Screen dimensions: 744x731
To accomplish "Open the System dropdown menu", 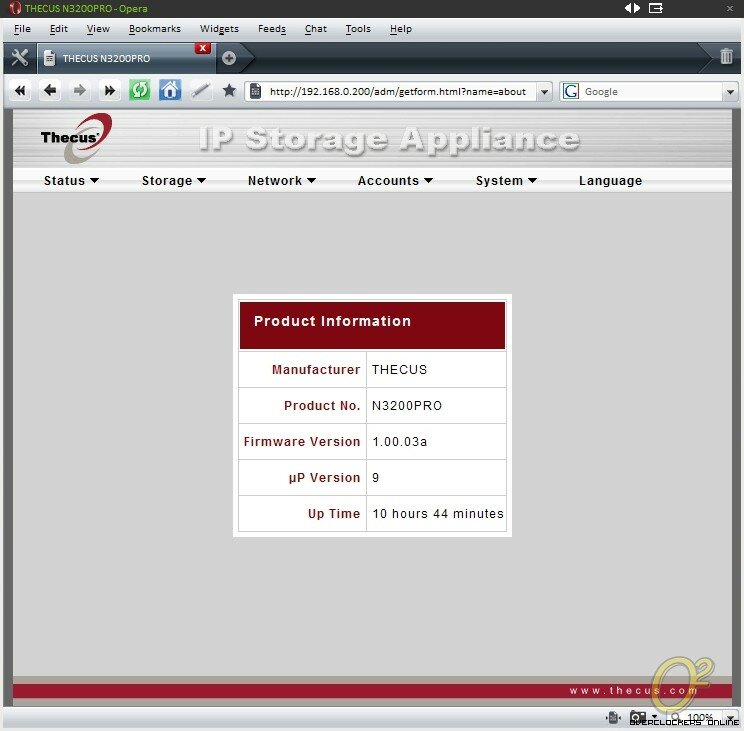I will pyautogui.click(x=506, y=181).
